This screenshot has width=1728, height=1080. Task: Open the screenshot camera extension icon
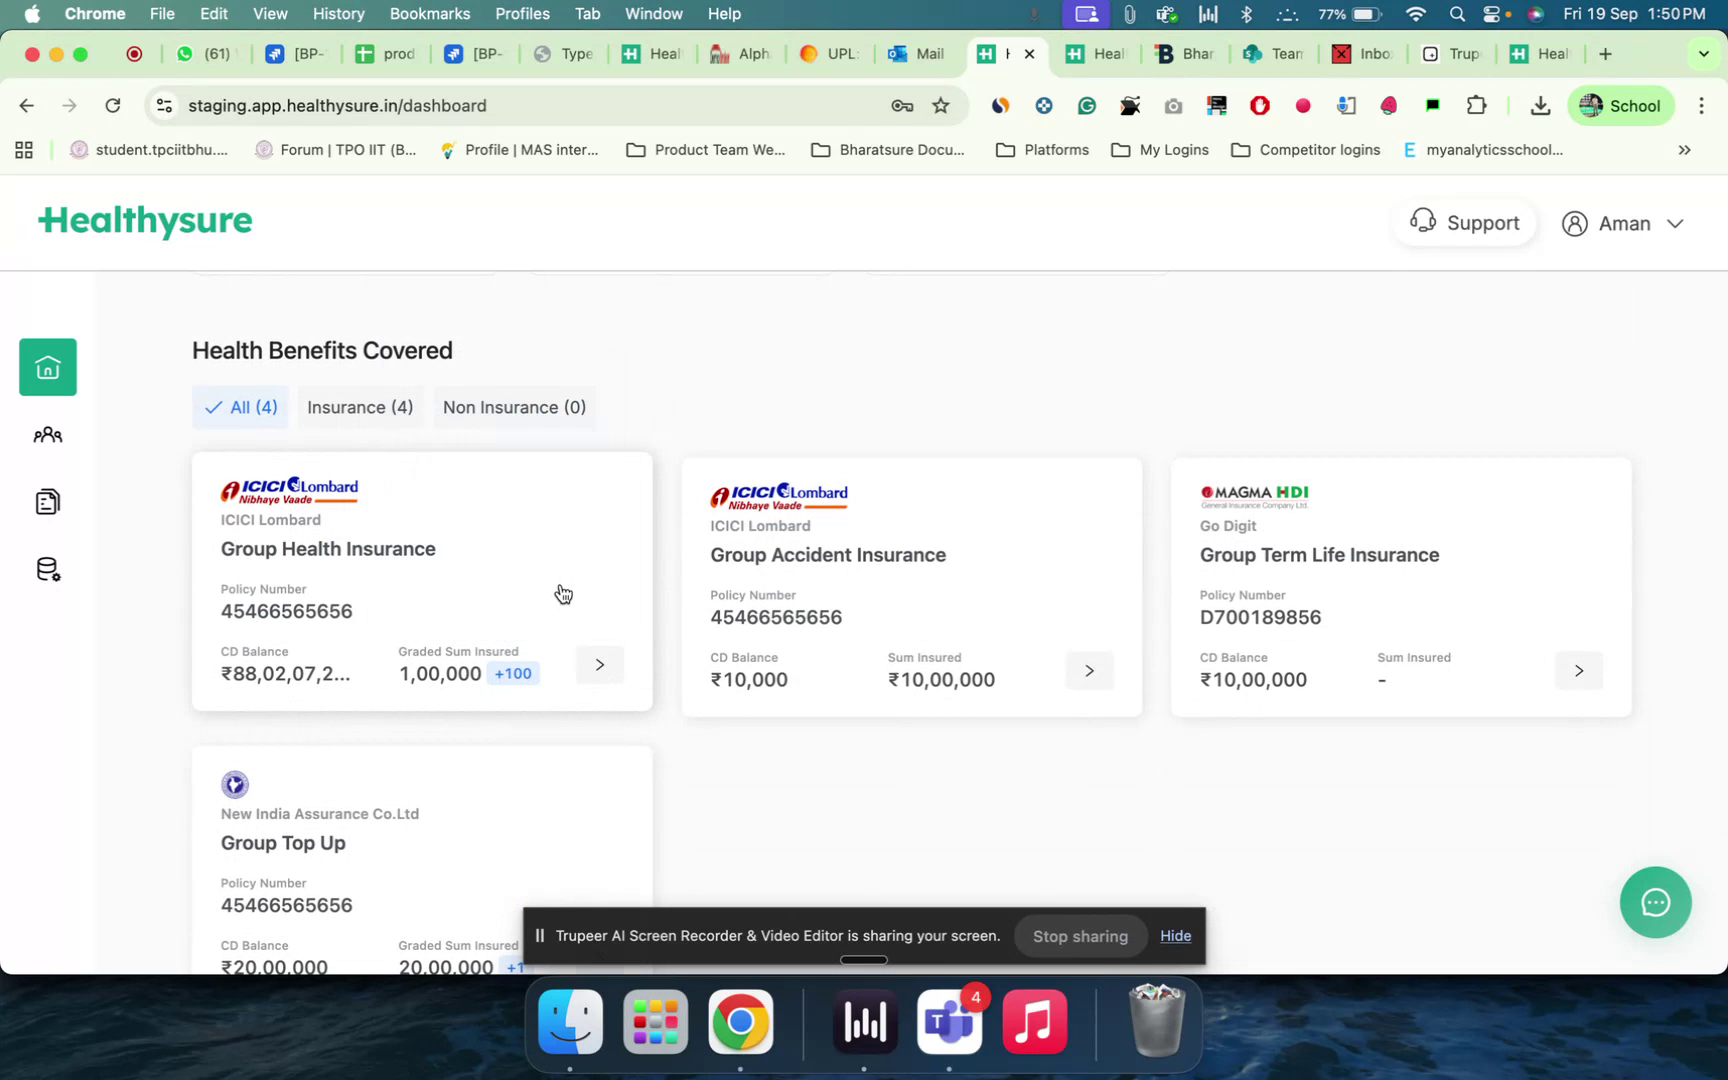(1172, 105)
